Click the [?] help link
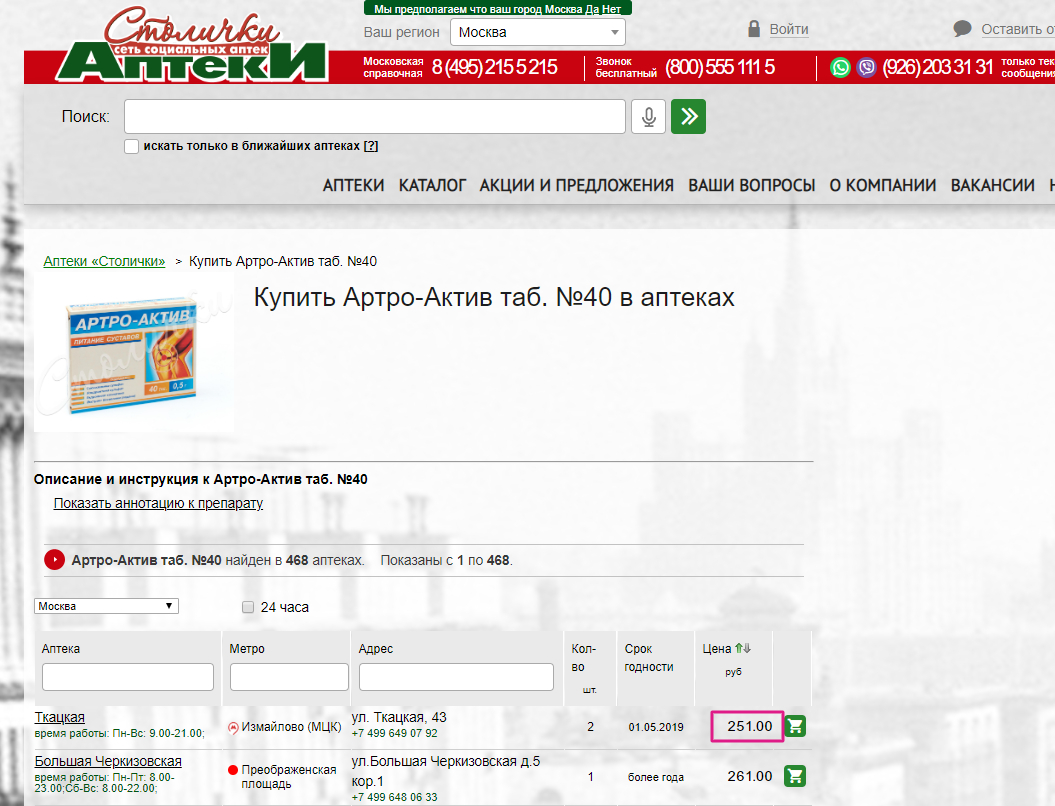This screenshot has width=1055, height=806. point(371,146)
